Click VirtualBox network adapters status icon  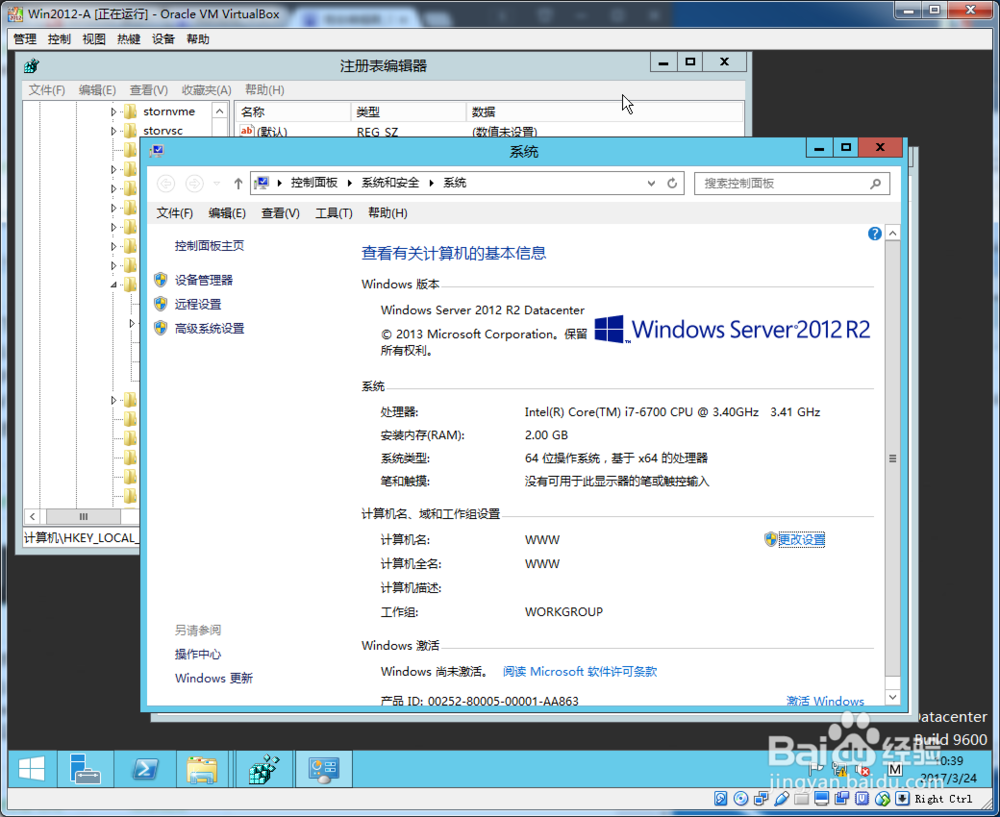coord(761,799)
